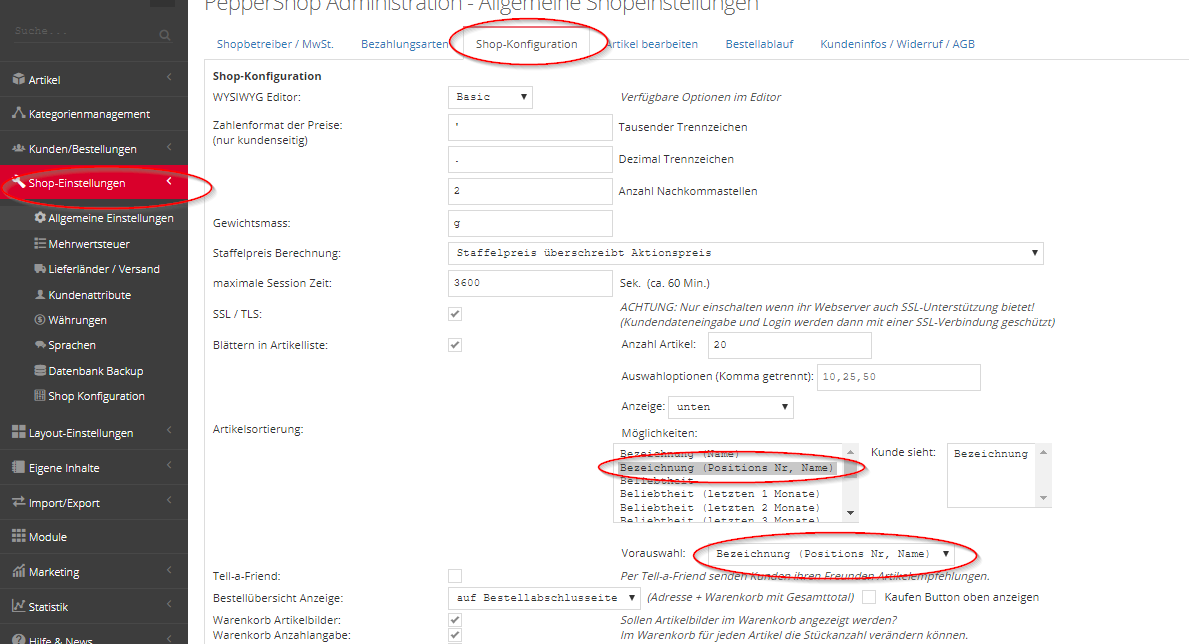Image resolution: width=1189 pixels, height=644 pixels.
Task: Select Beliebtheit (letzten 2 Monate) option
Action: pos(719,507)
